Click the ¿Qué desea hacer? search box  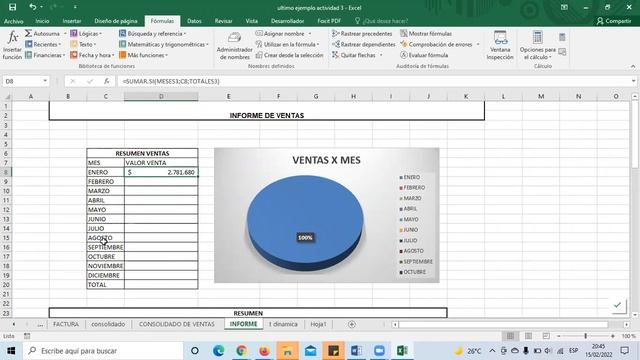[381, 21]
